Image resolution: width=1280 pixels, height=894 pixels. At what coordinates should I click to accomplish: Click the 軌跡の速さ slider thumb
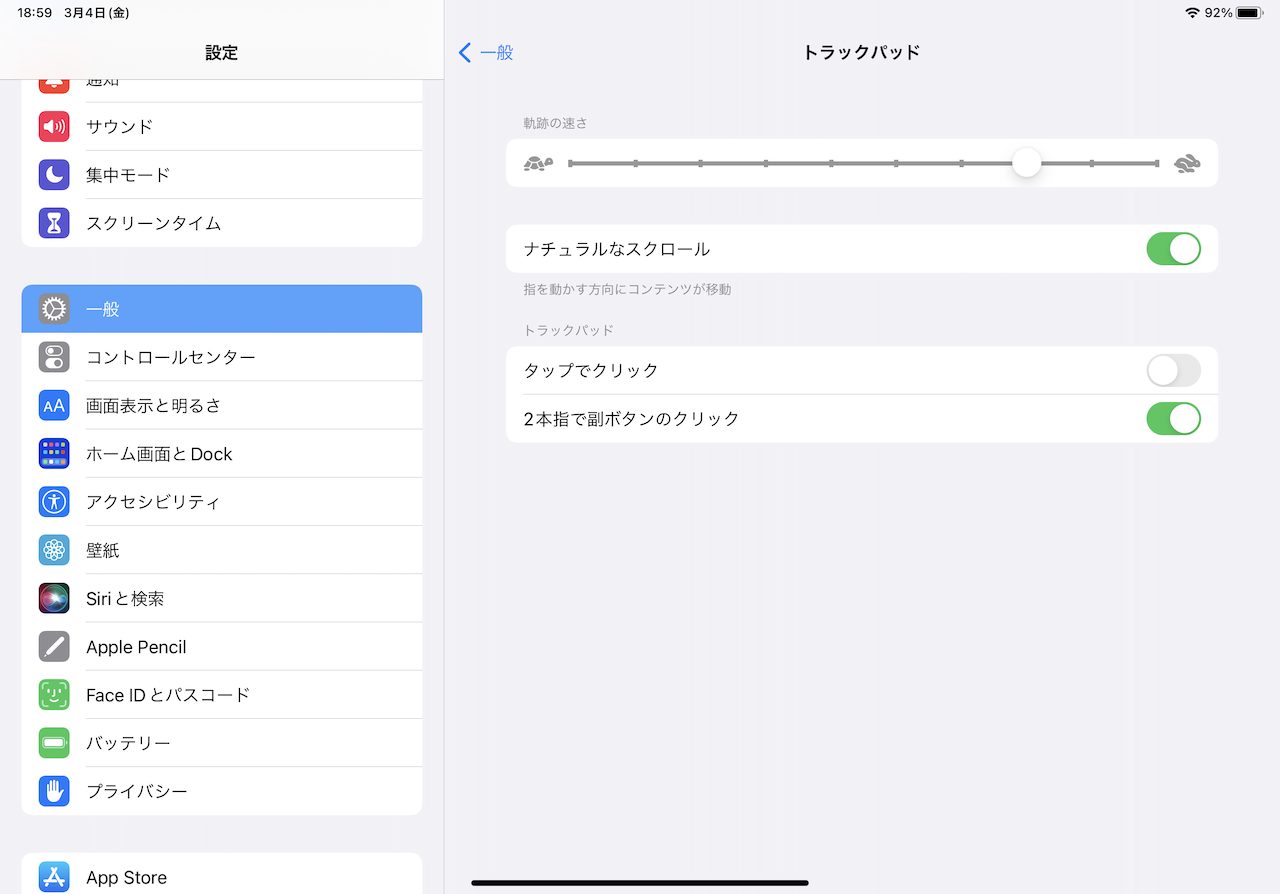tap(1026, 163)
